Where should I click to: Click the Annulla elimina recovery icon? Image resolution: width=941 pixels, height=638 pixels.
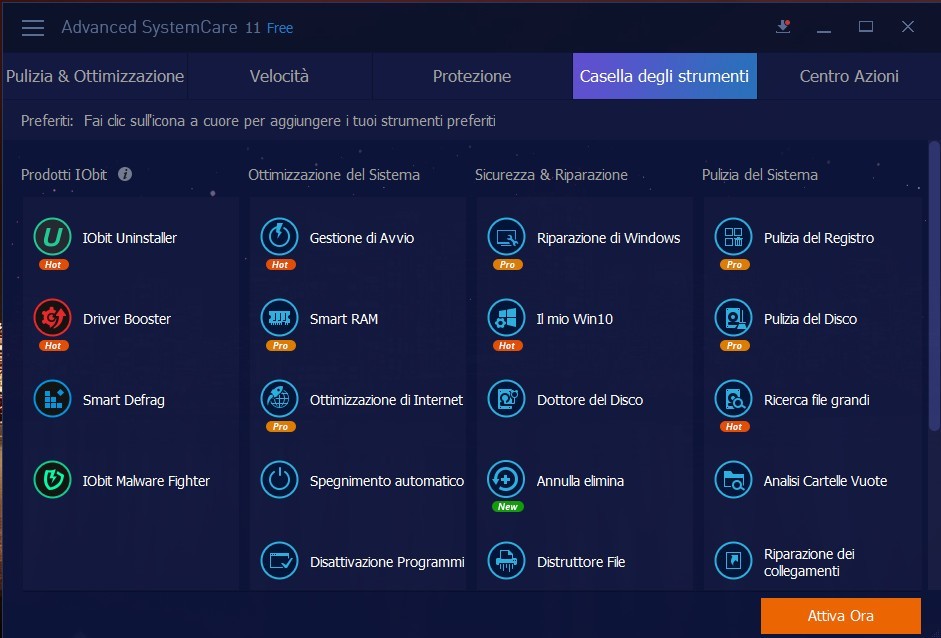(506, 481)
